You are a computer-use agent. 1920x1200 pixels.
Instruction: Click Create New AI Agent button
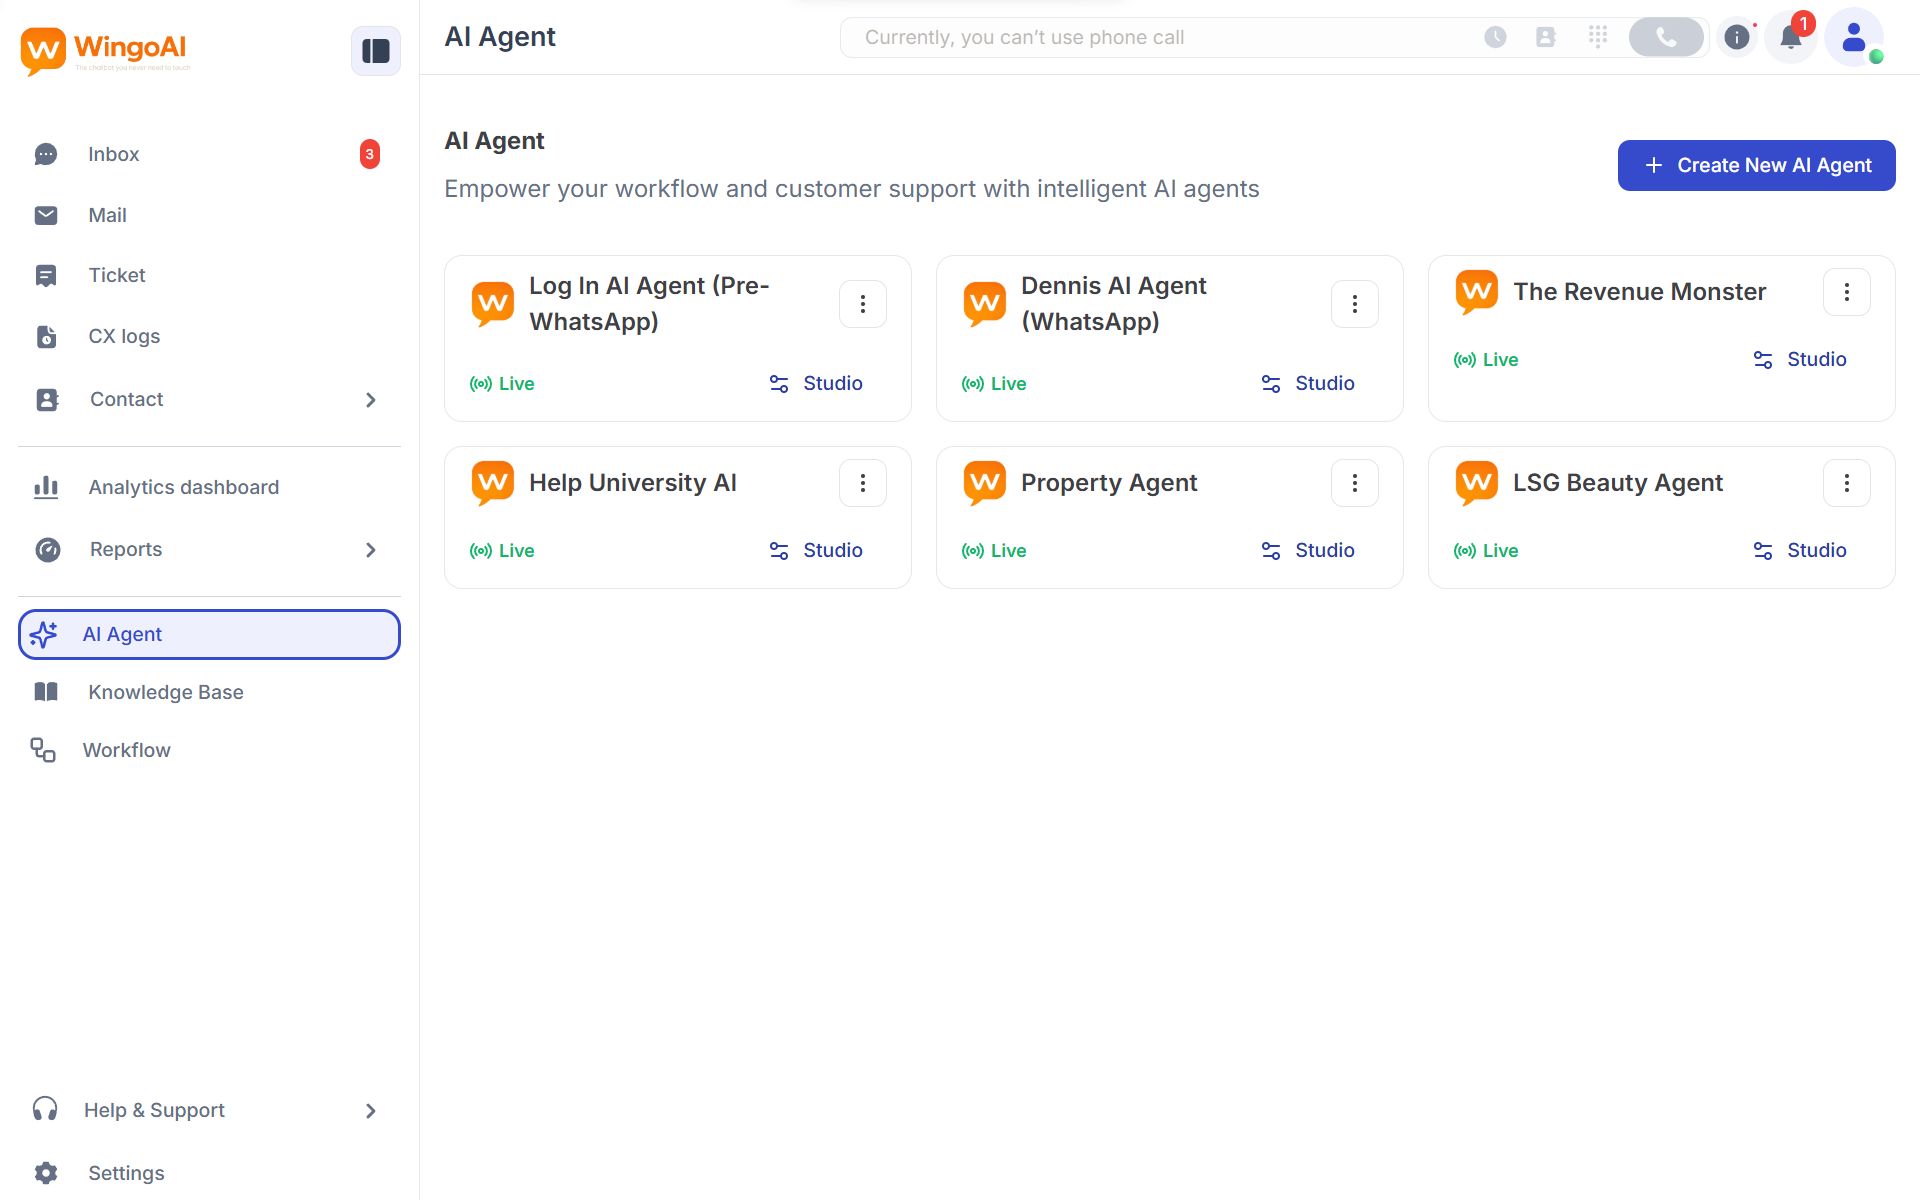(x=1756, y=165)
